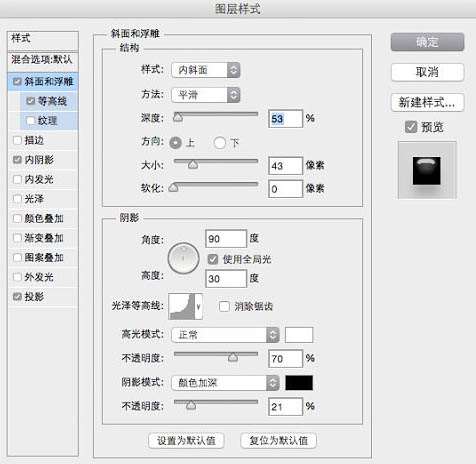Viewport: 476px width, 464px height.
Task: Open the 方法 平滑 dropdown
Action: 206,95
